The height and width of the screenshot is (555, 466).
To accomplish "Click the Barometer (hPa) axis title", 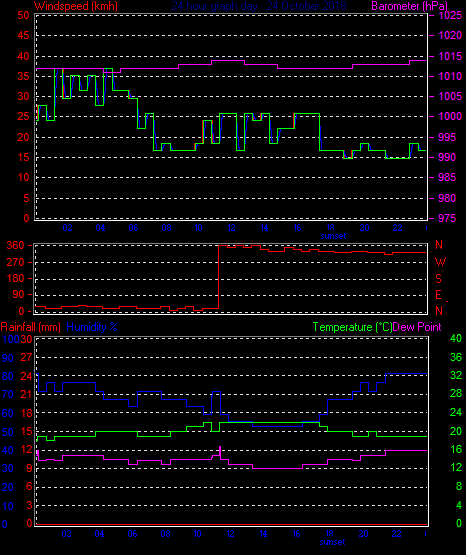I will 409,6.
